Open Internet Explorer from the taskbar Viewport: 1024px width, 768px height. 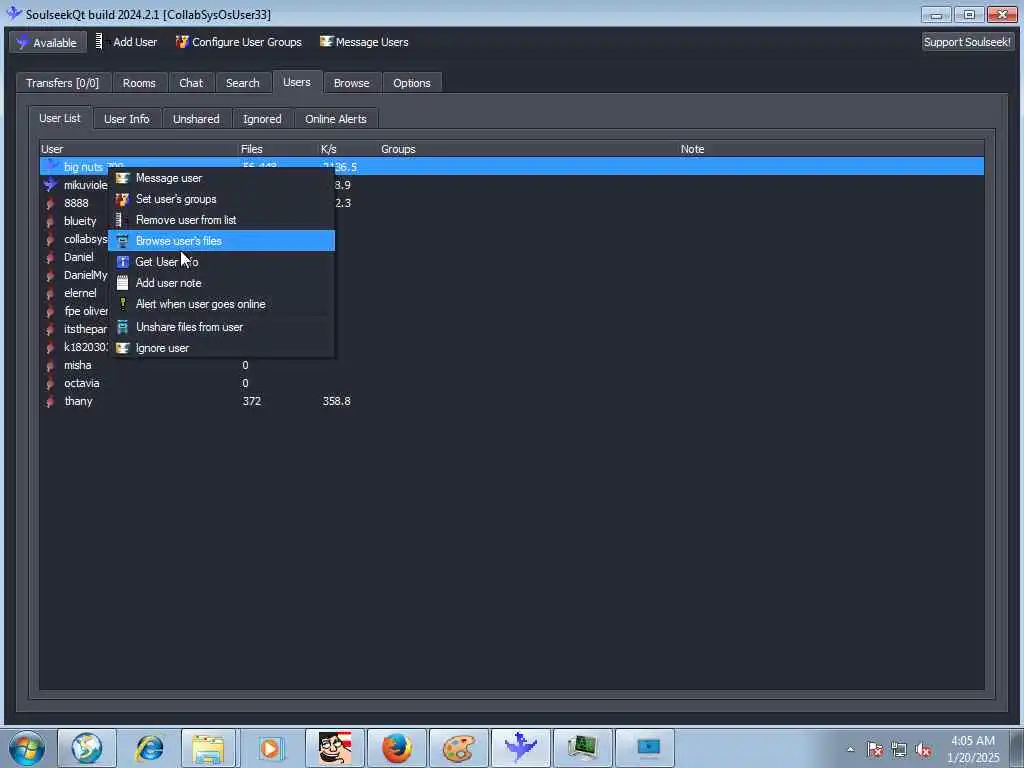point(149,748)
